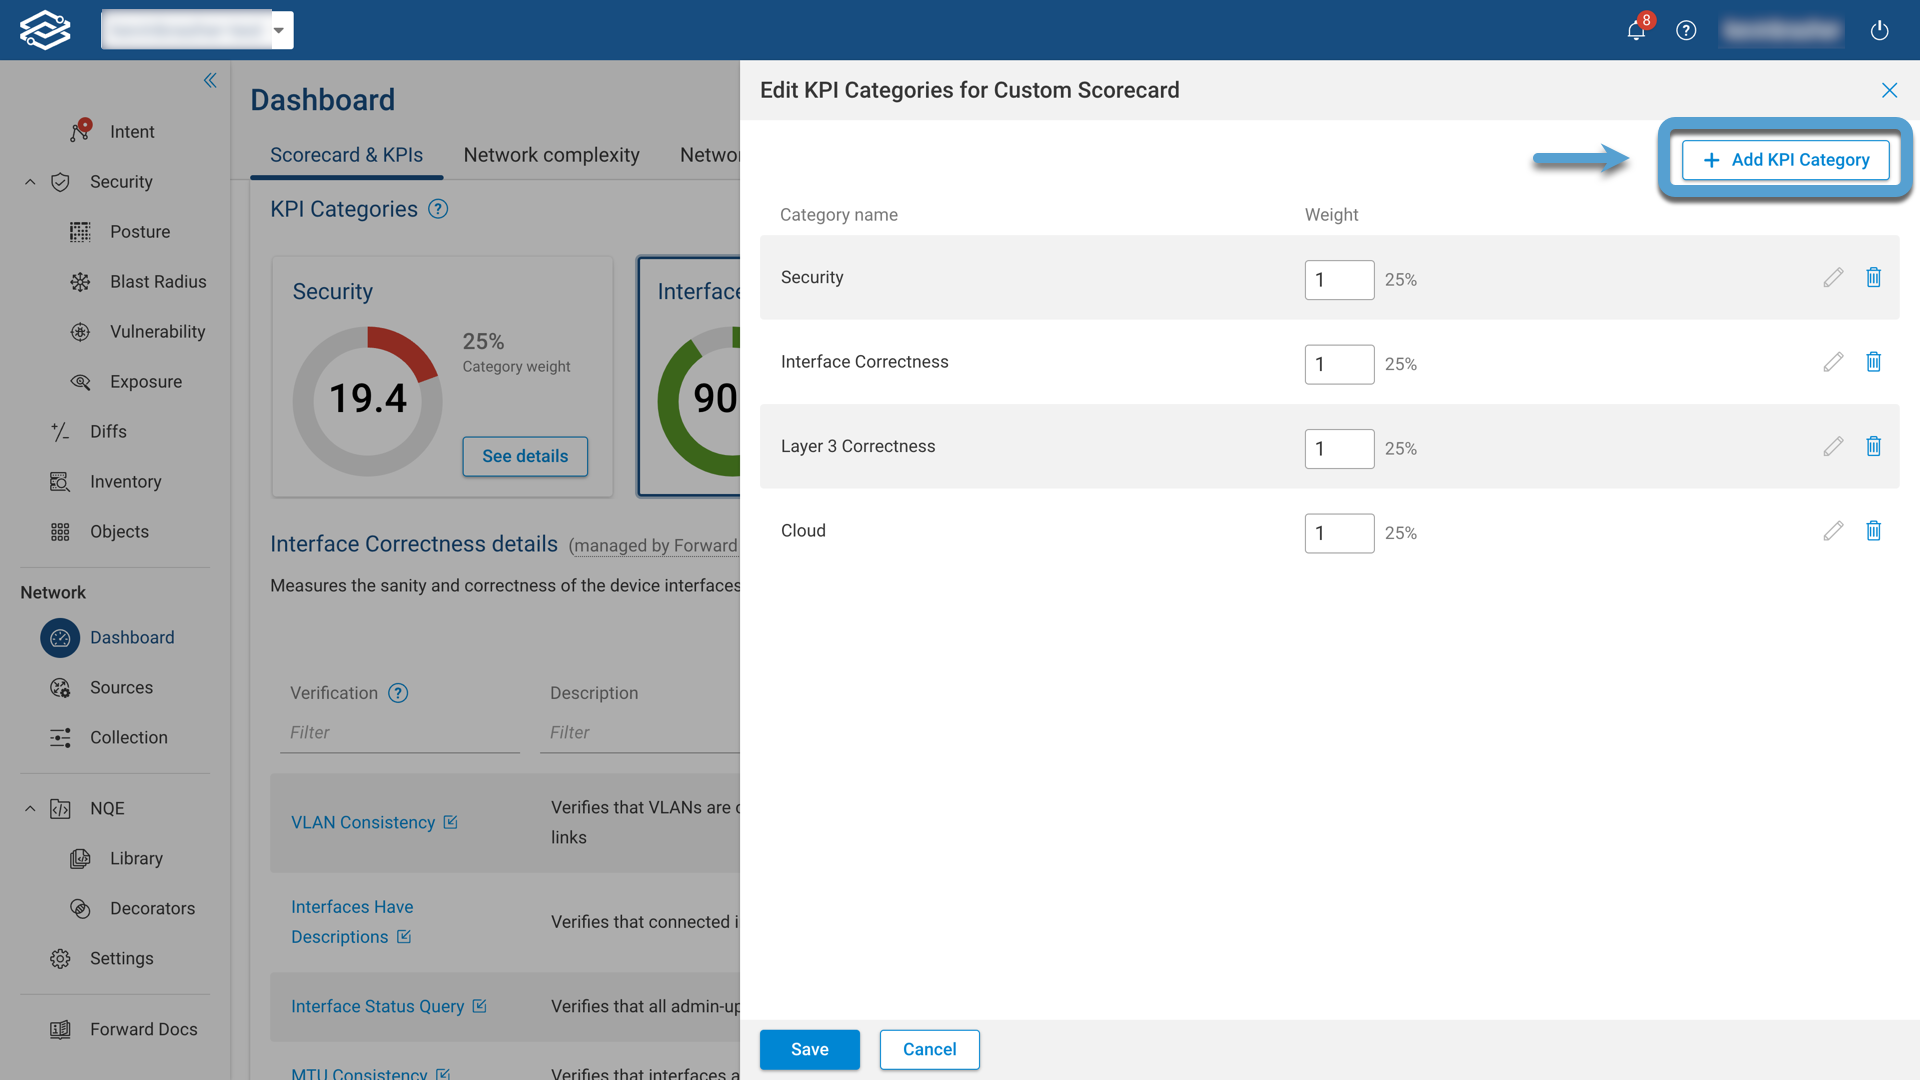Image resolution: width=1920 pixels, height=1080 pixels.
Task: Open the Forward Docs documentation
Action: click(x=143, y=1028)
